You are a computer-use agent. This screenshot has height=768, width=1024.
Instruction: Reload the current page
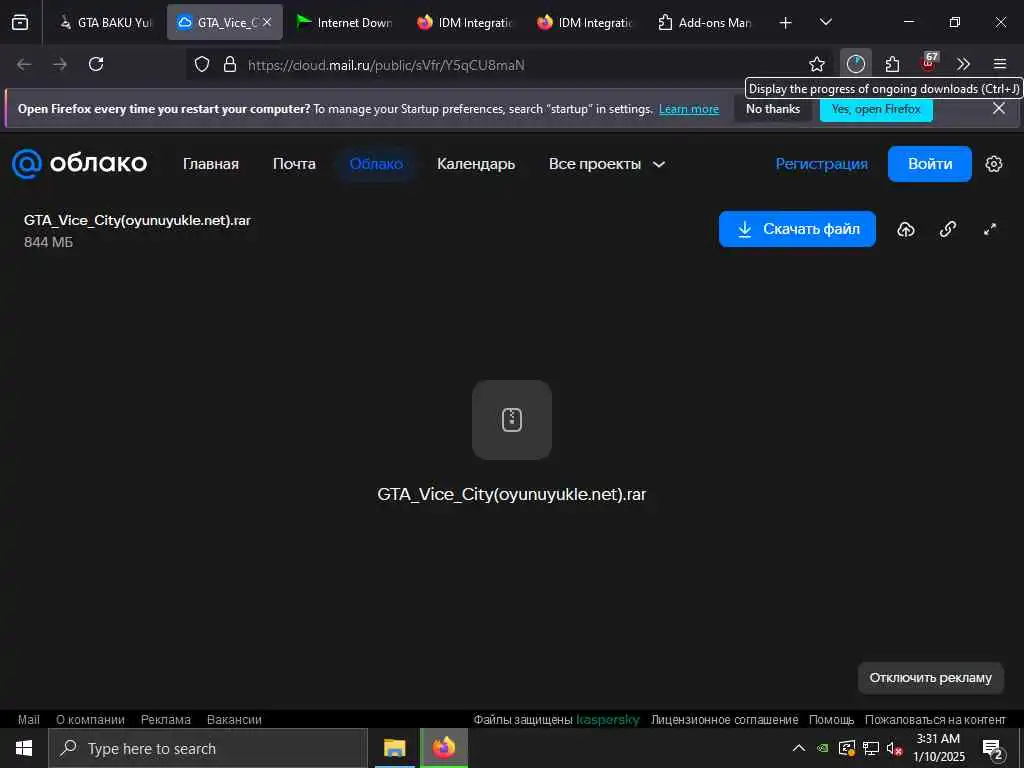(96, 64)
